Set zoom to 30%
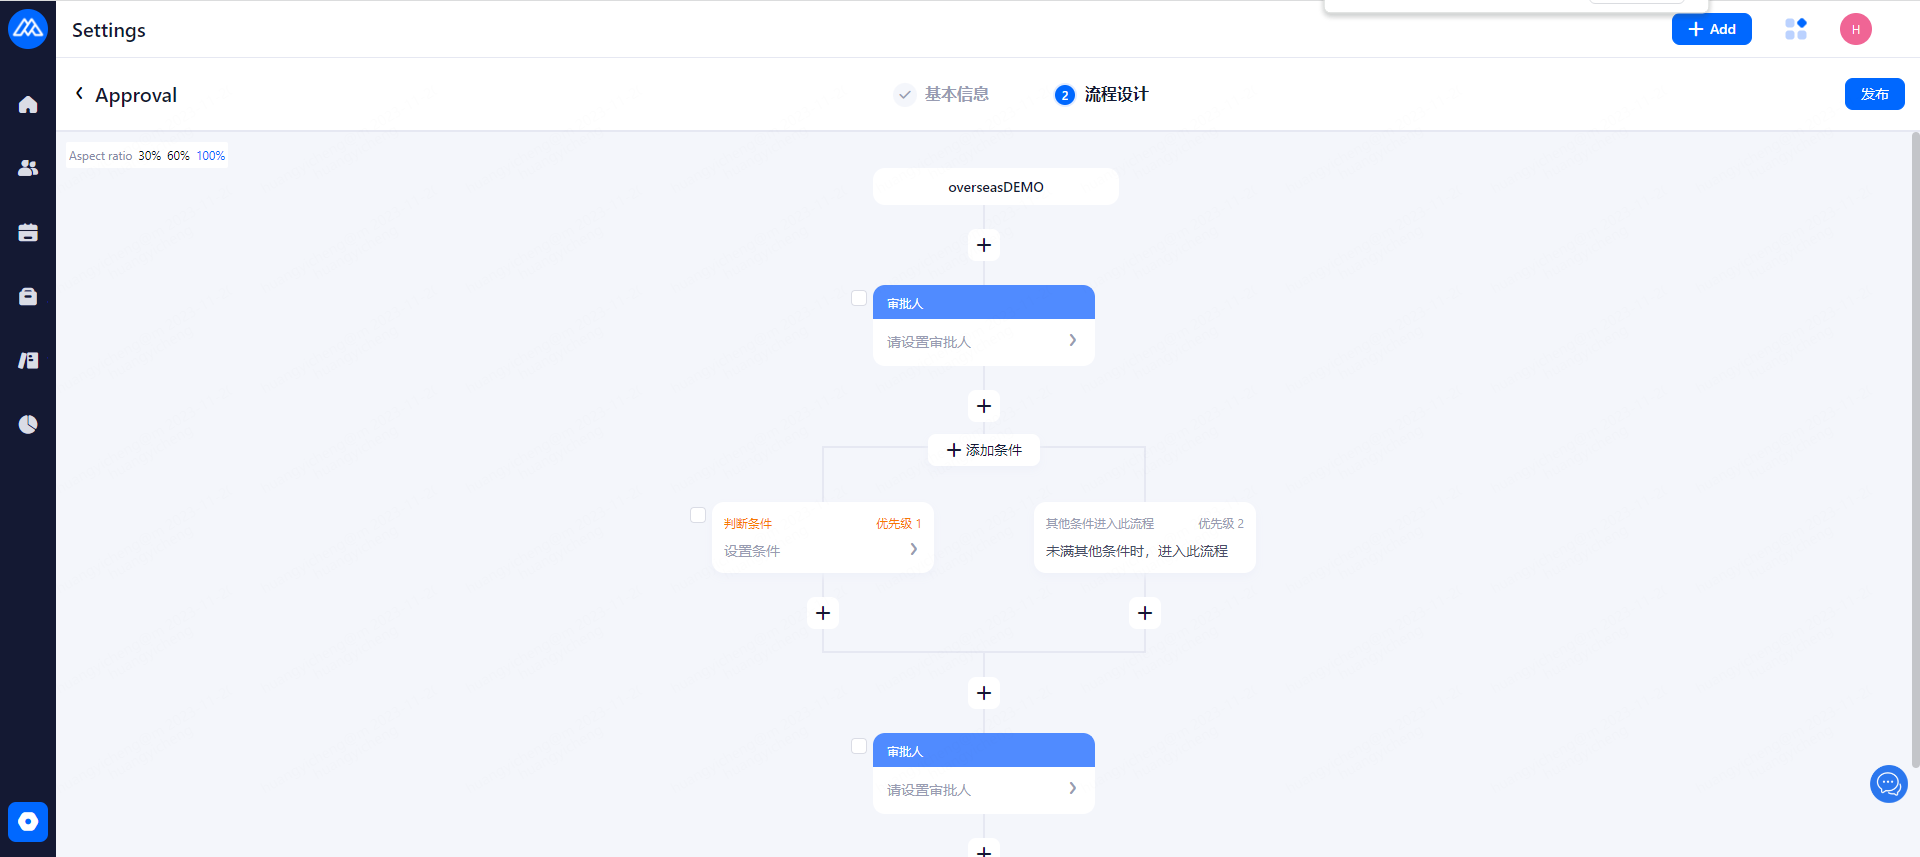The image size is (1920, 857). tap(149, 156)
